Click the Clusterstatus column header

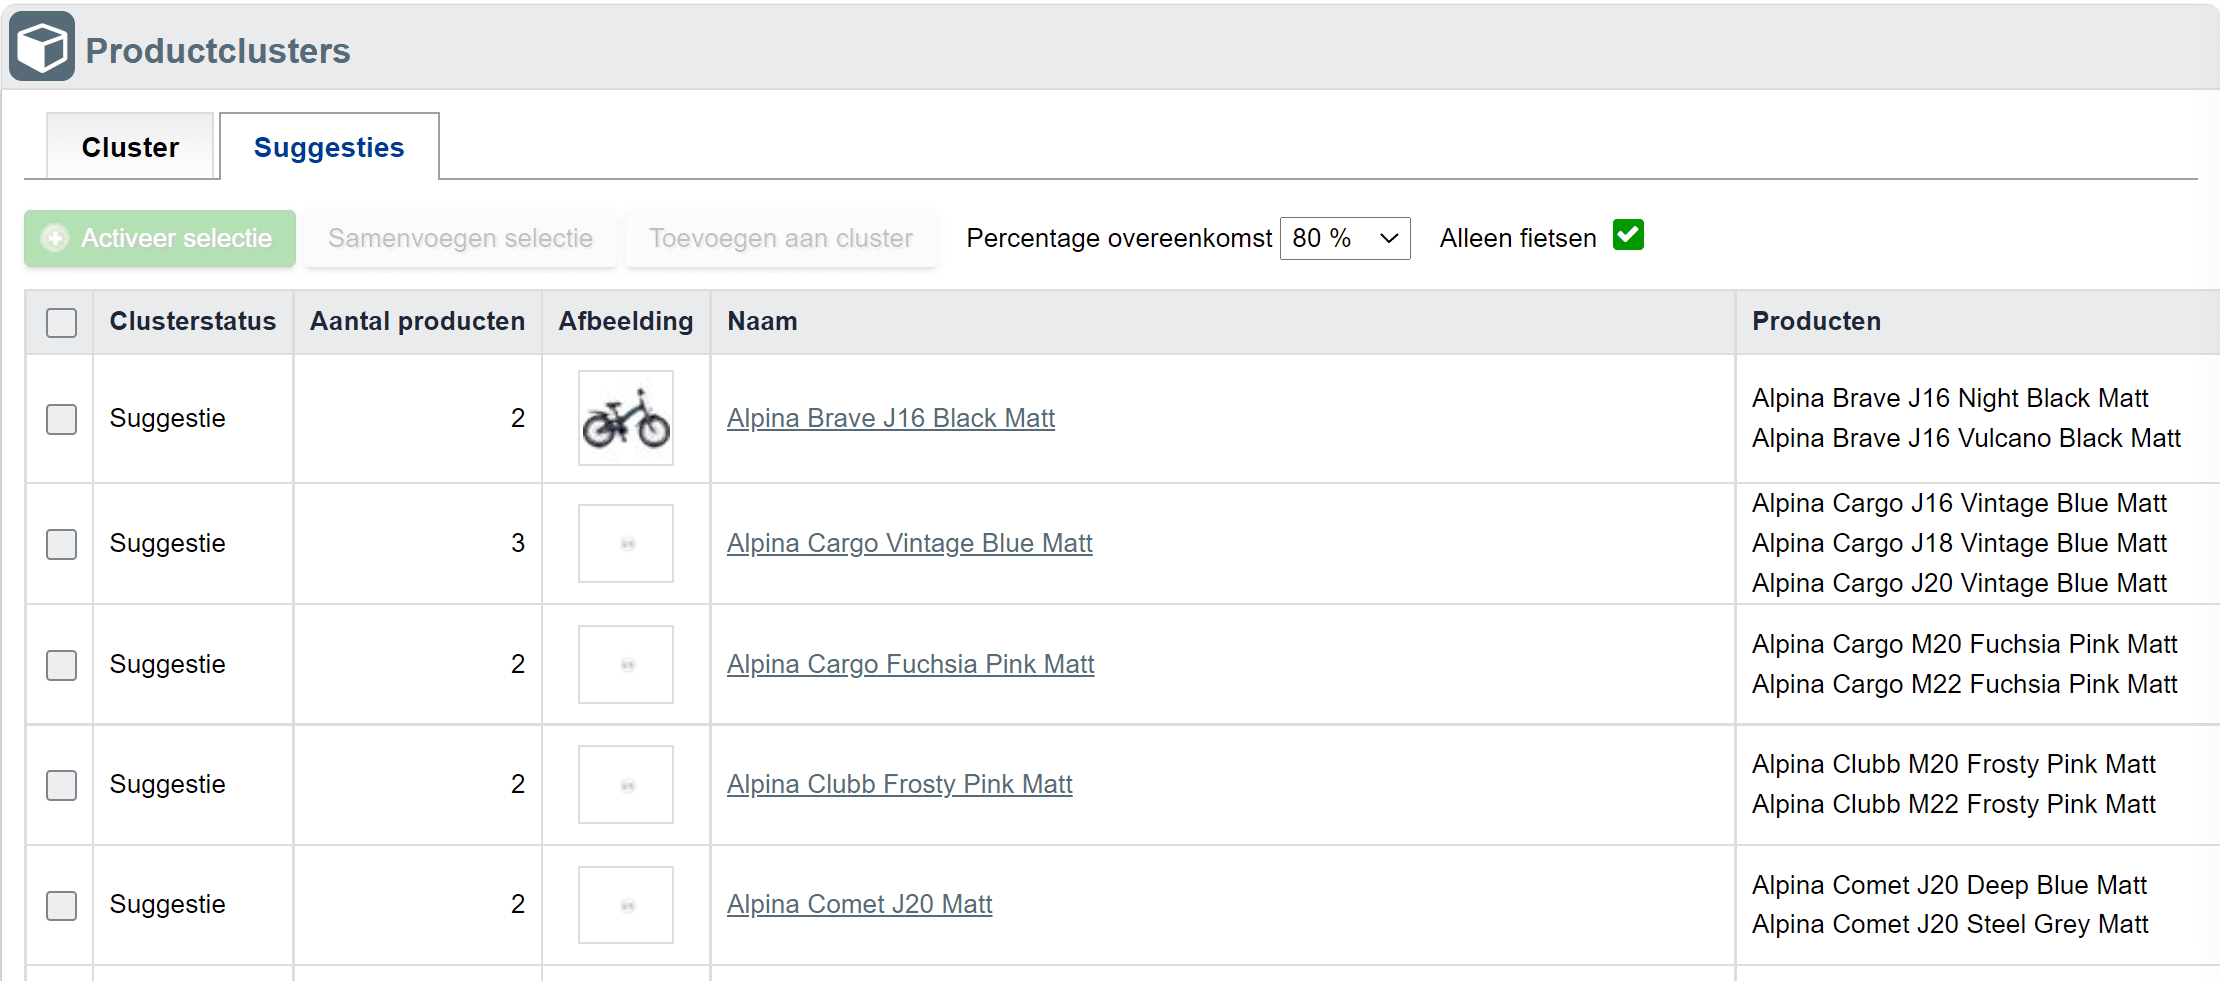coord(193,321)
